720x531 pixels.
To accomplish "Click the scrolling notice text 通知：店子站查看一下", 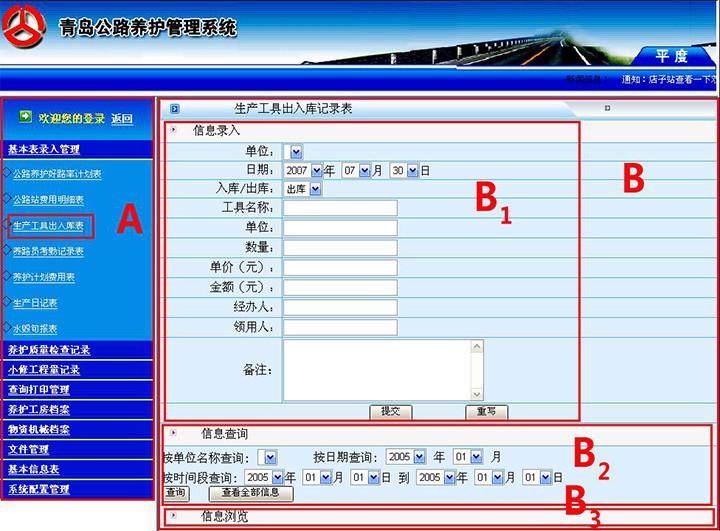I will pos(669,79).
